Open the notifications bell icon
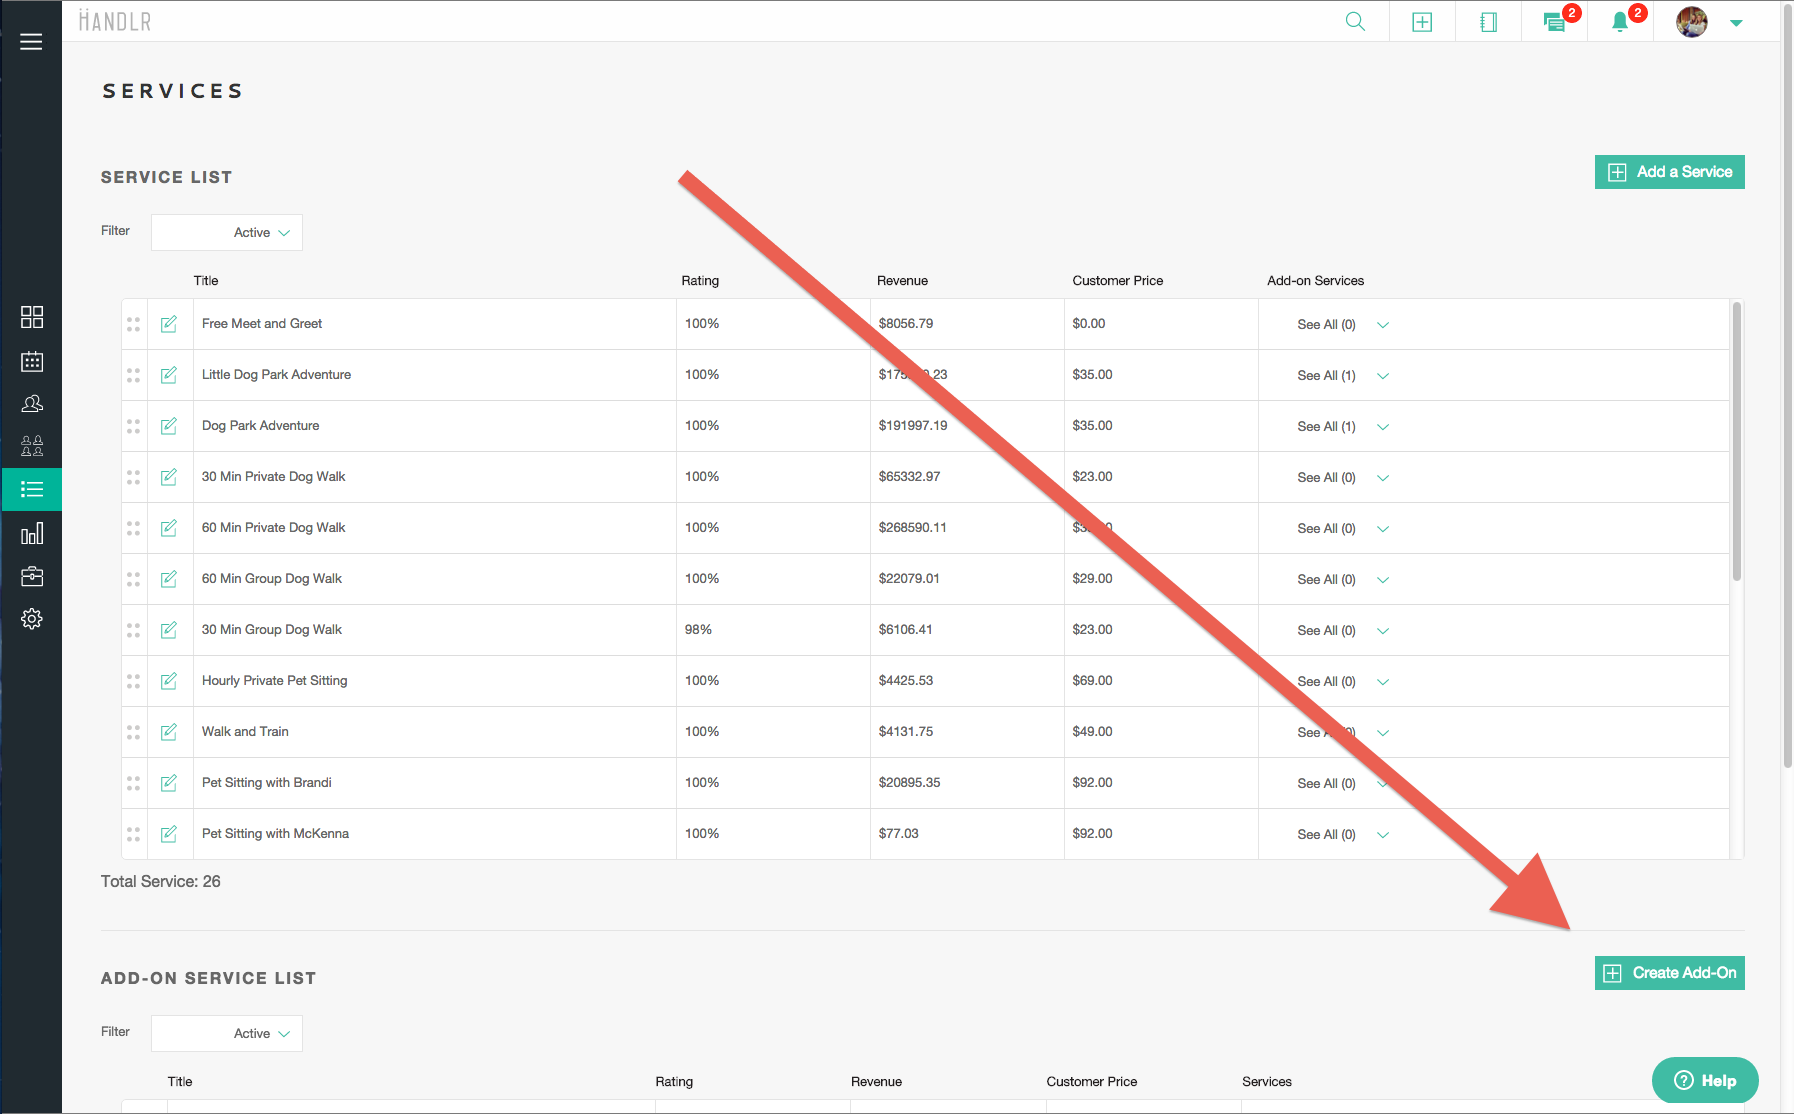 [1620, 22]
